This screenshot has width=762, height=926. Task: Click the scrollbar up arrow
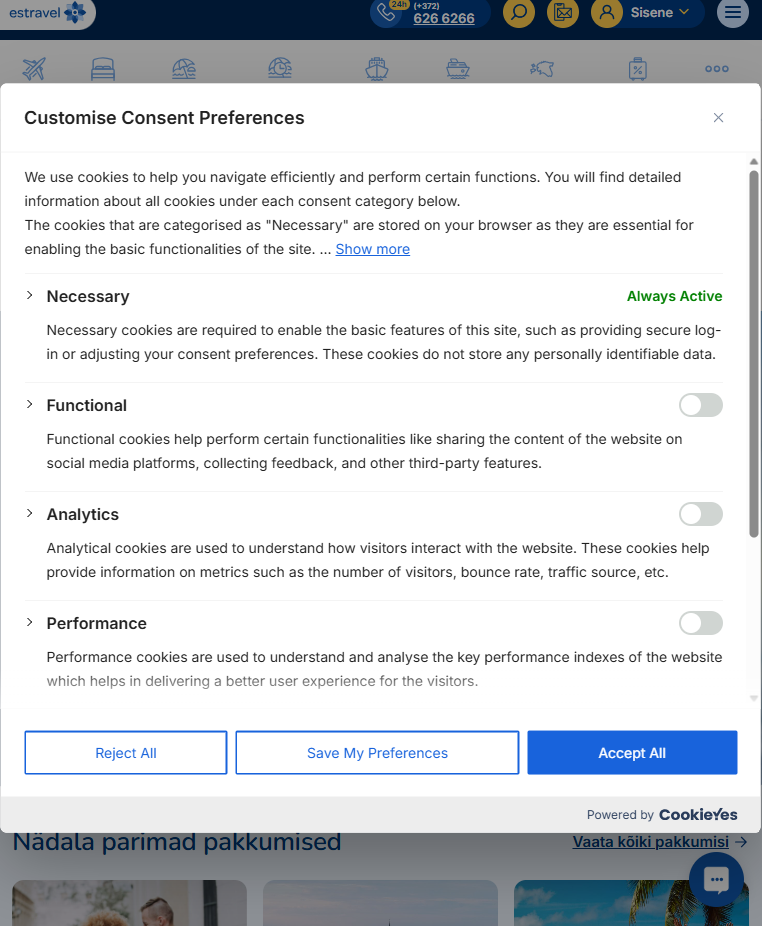point(754,161)
